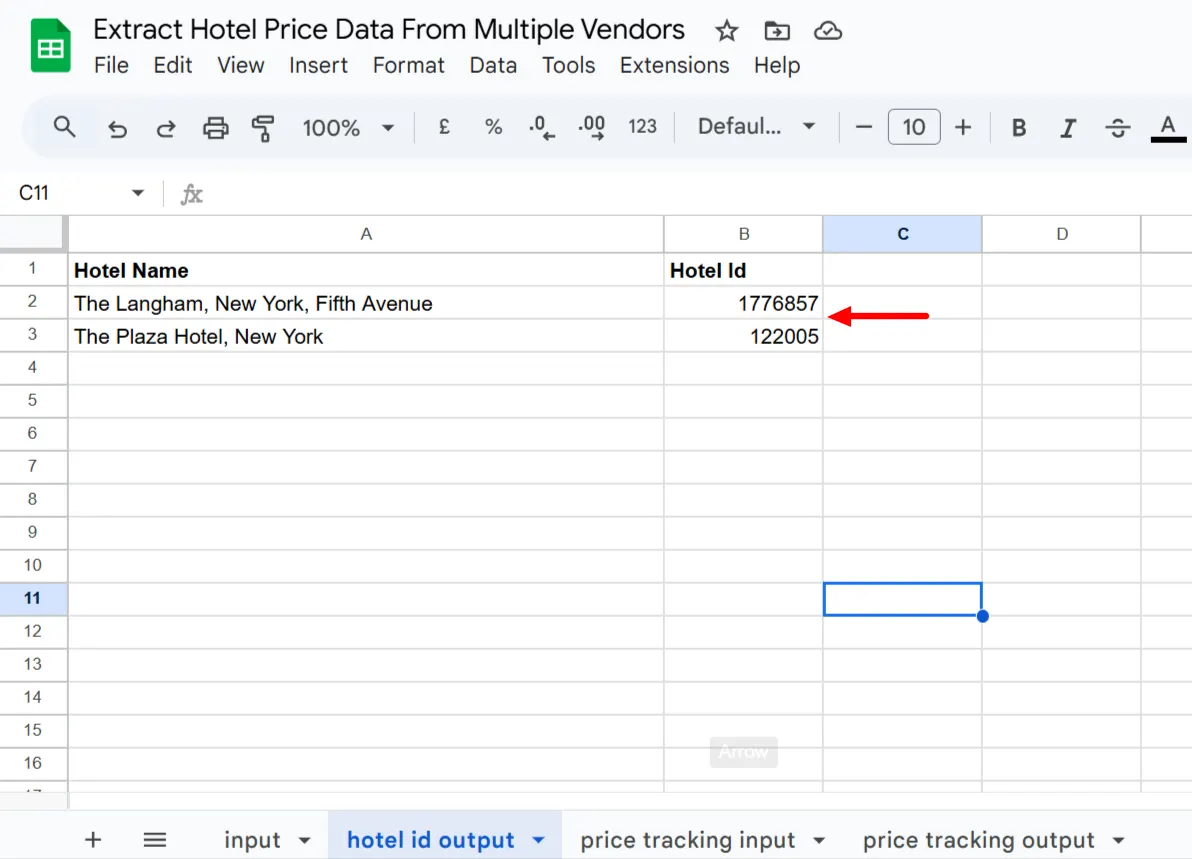
Task: Open the Data menu
Action: [493, 65]
